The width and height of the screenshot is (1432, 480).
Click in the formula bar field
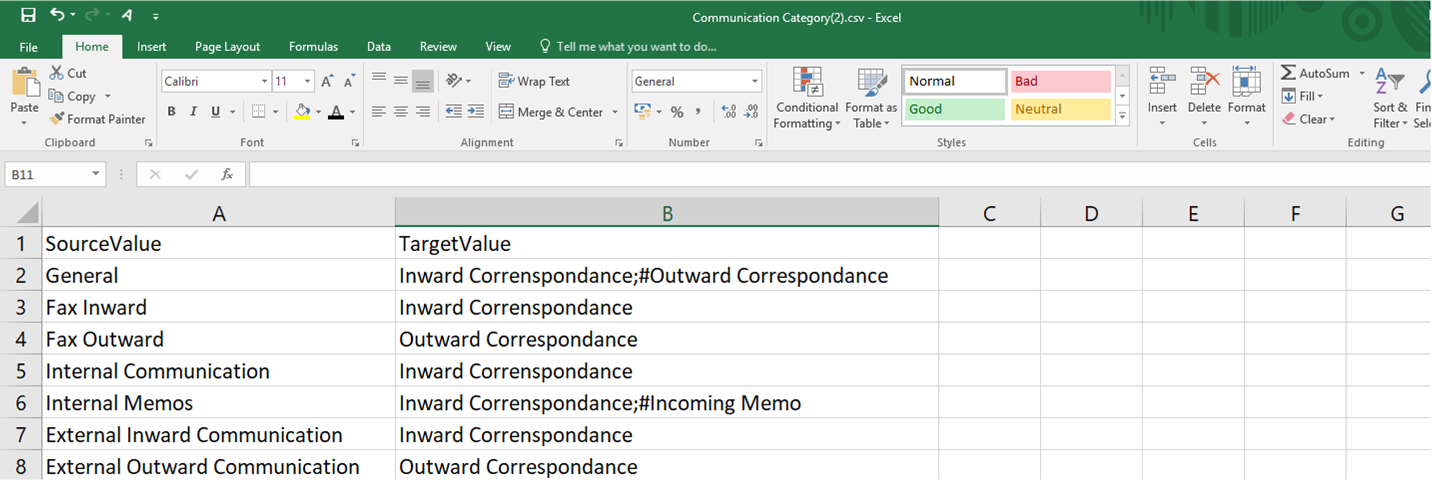pyautogui.click(x=840, y=174)
